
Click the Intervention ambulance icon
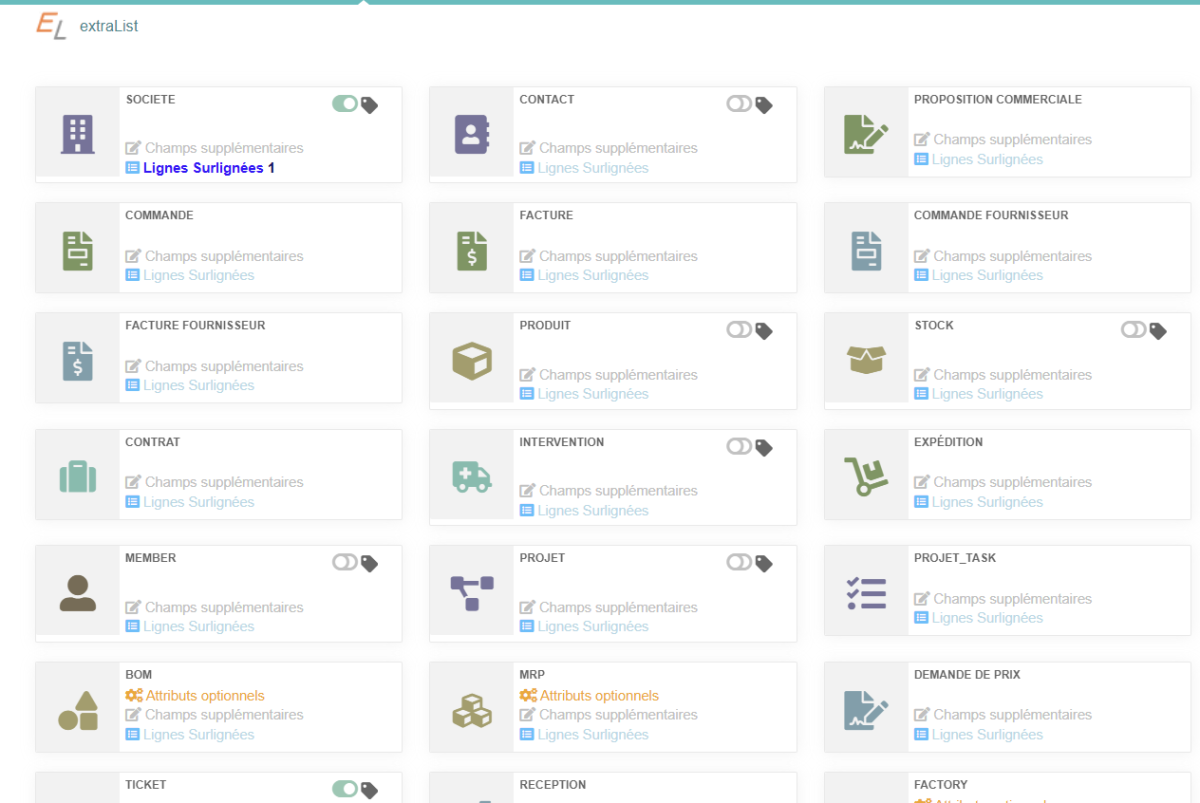[471, 477]
